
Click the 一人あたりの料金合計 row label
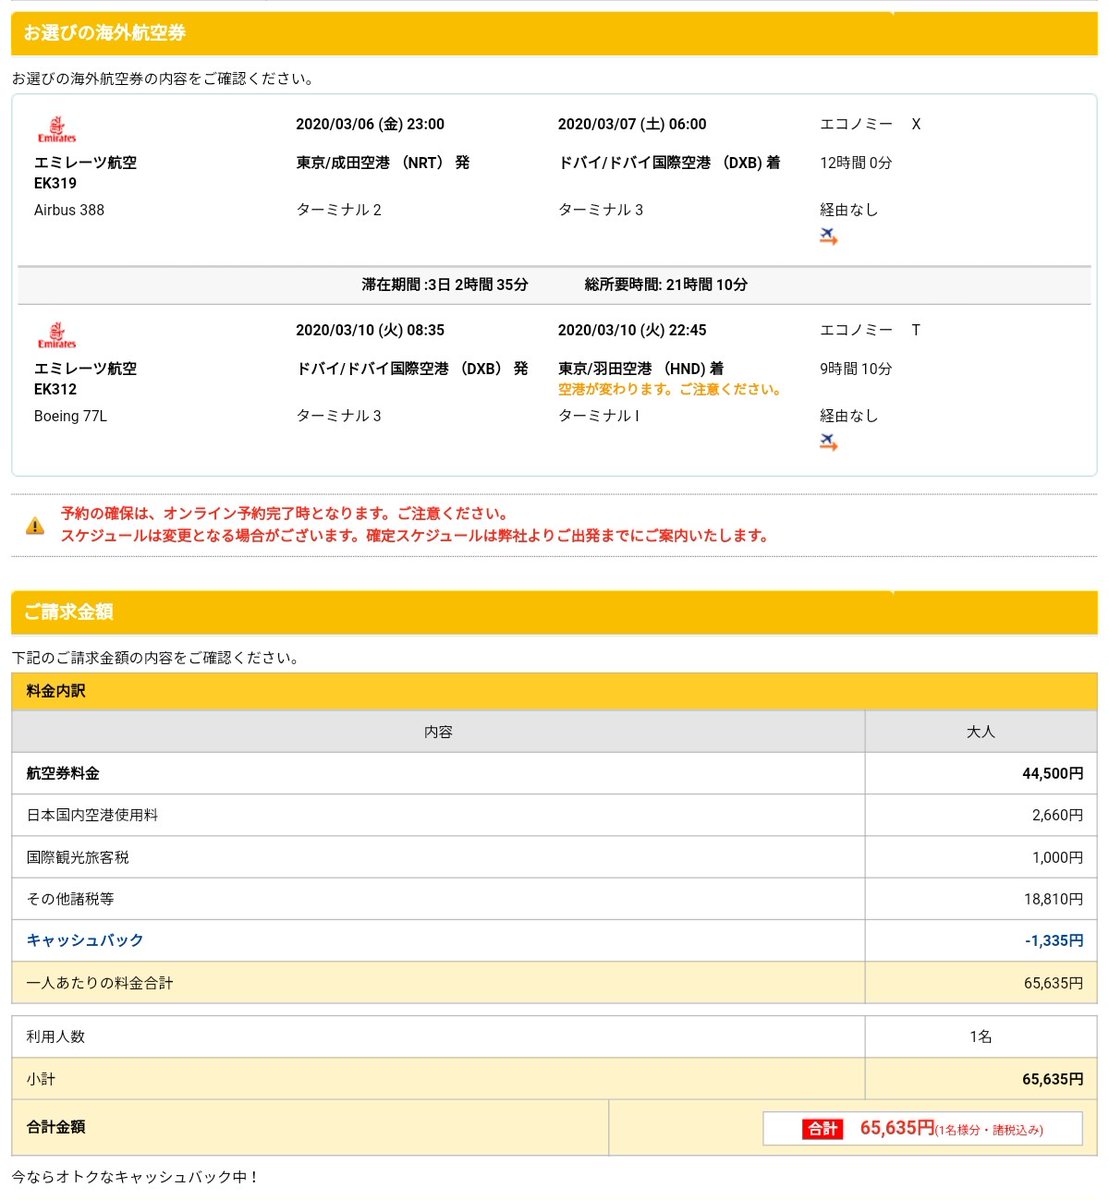[100, 984]
